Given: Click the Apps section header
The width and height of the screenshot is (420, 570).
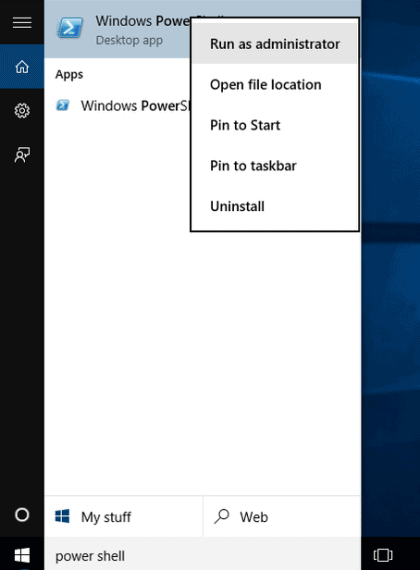Looking at the screenshot, I should coord(69,75).
